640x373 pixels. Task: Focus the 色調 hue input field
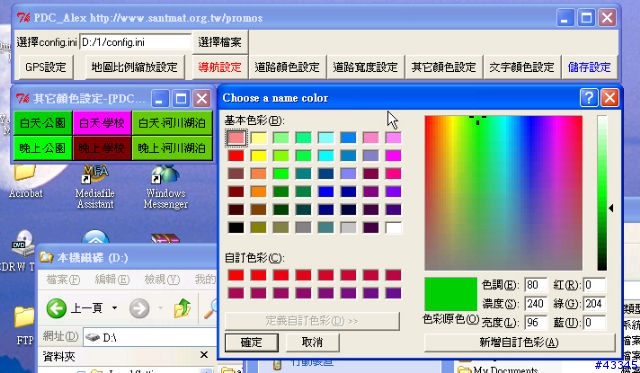[x=536, y=284]
